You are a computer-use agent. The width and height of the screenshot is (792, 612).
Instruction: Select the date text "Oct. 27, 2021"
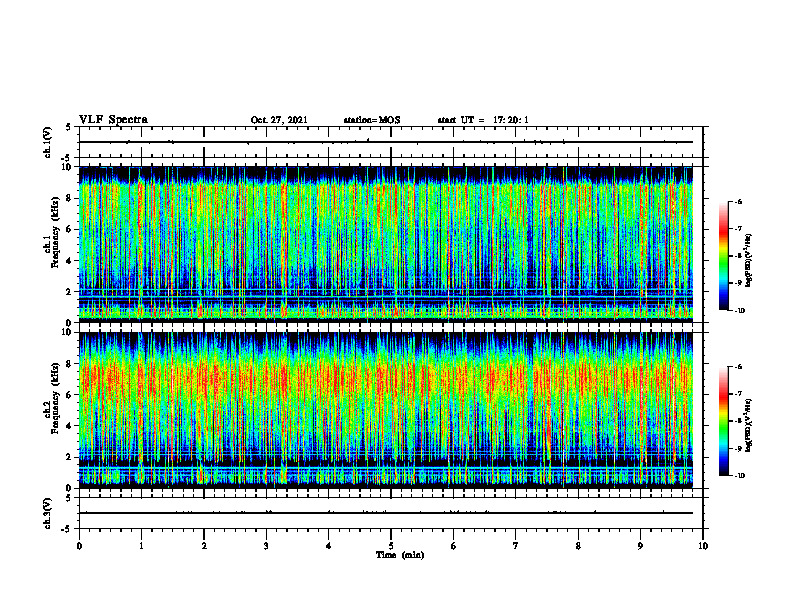tap(279, 120)
